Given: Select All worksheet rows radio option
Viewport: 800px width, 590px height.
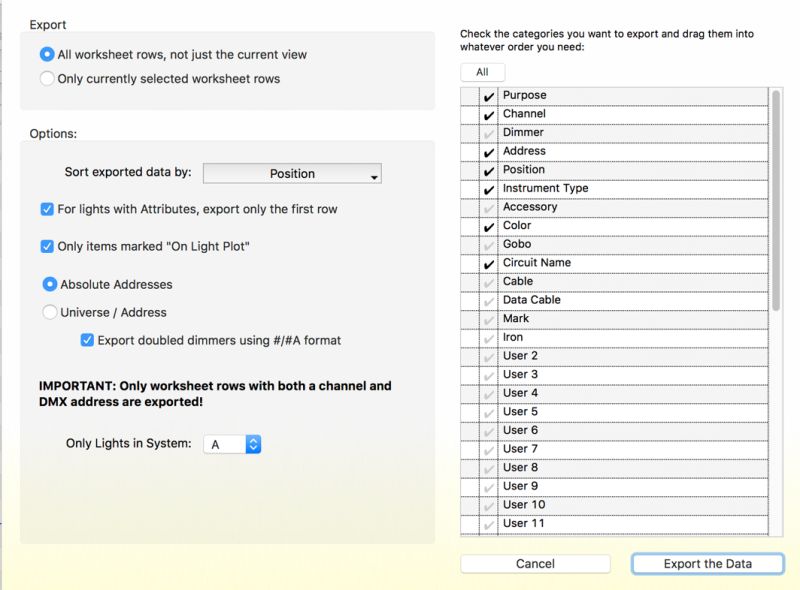Looking at the screenshot, I should point(46,54).
